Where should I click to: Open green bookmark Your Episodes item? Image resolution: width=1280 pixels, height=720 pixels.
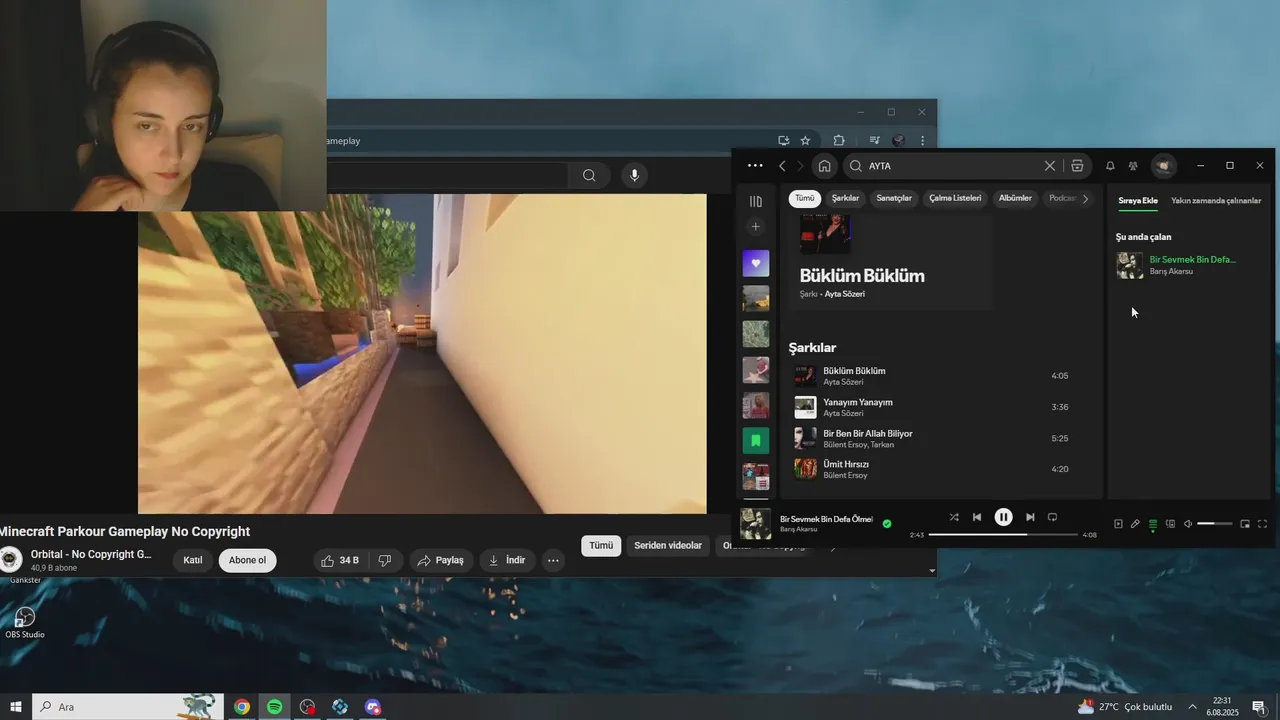[x=756, y=440]
